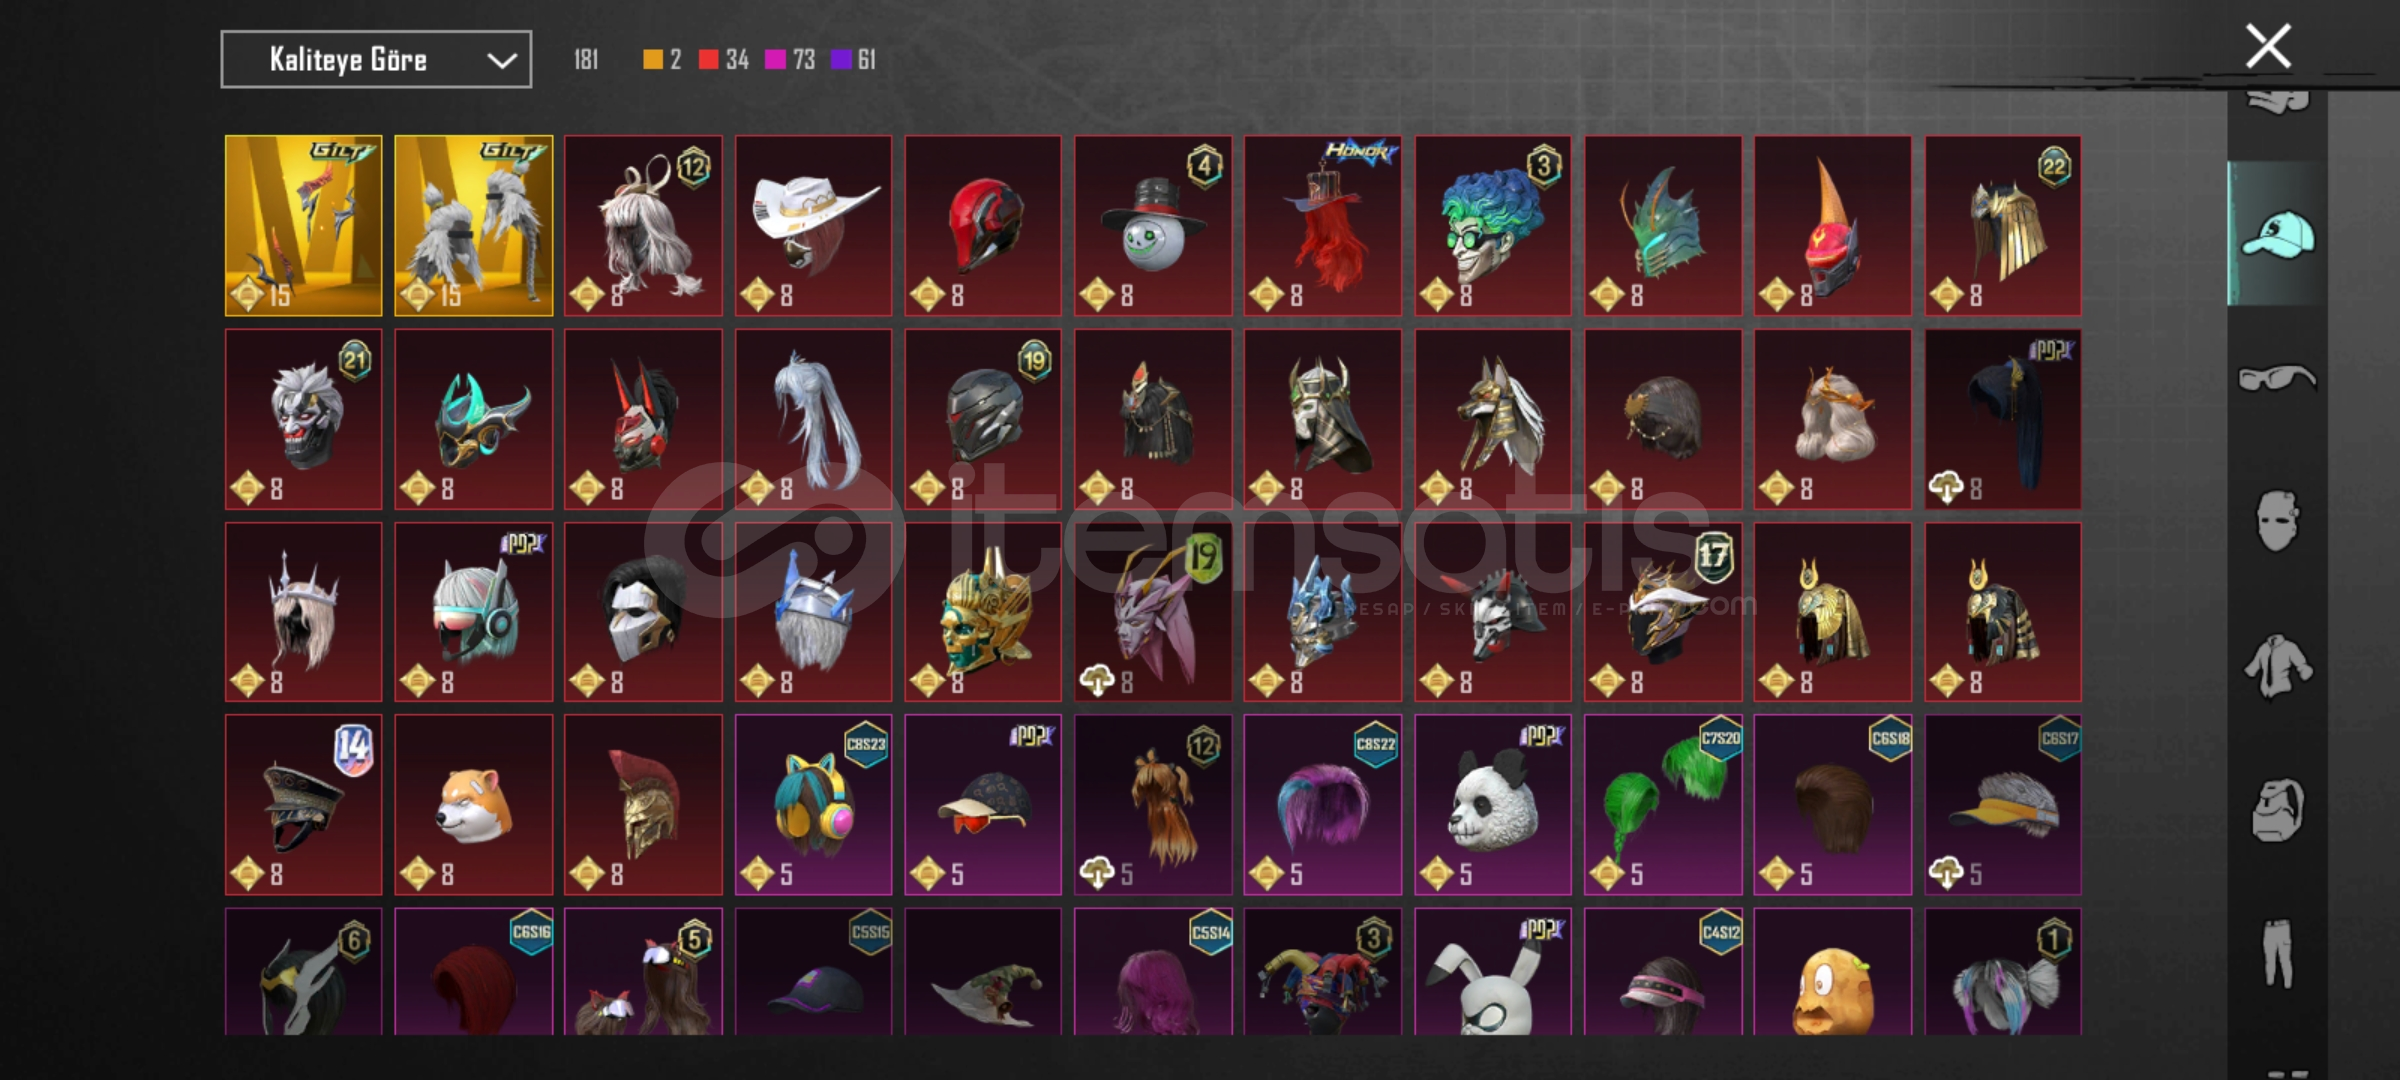Select the white cowboy hat item
2400x1080 pixels.
pos(813,226)
